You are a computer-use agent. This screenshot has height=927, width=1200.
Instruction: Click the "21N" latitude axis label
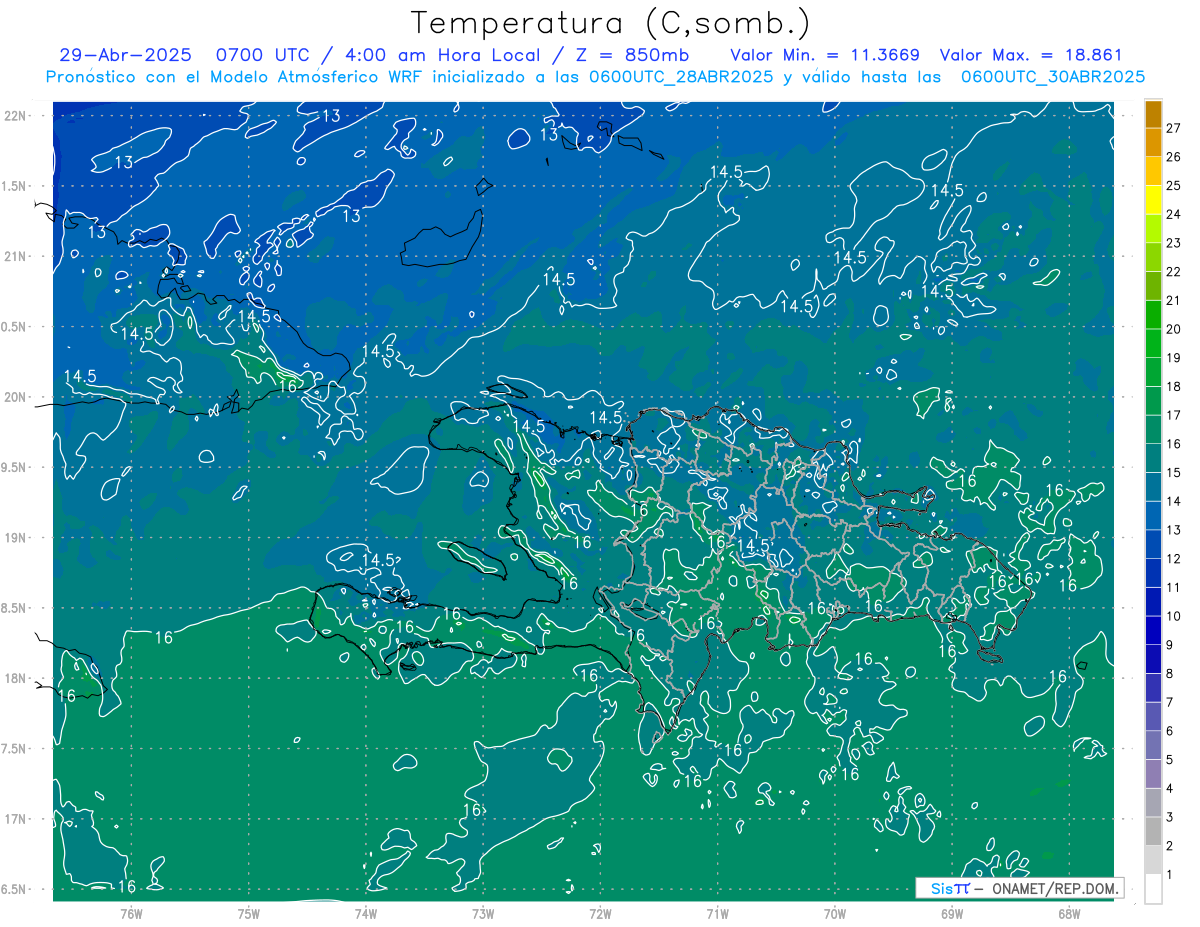point(15,256)
